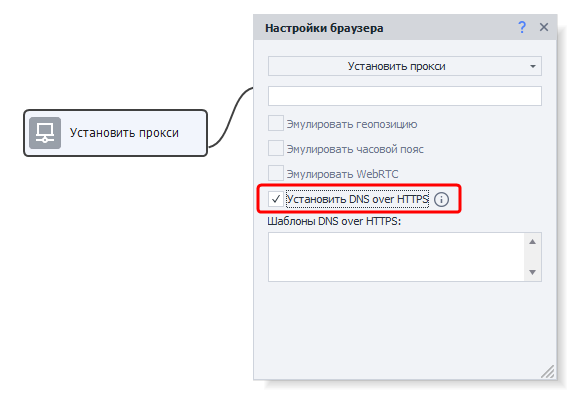Click the Эмулировать WebRTC label text
This screenshot has height=395, width=575.
click(342, 174)
